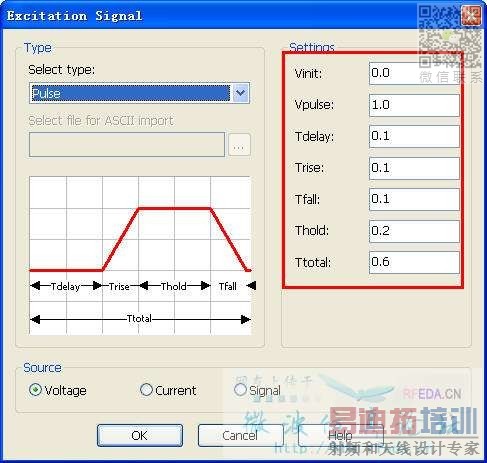The image size is (487, 463).
Task: Click the Vinit value field
Action: click(414, 73)
